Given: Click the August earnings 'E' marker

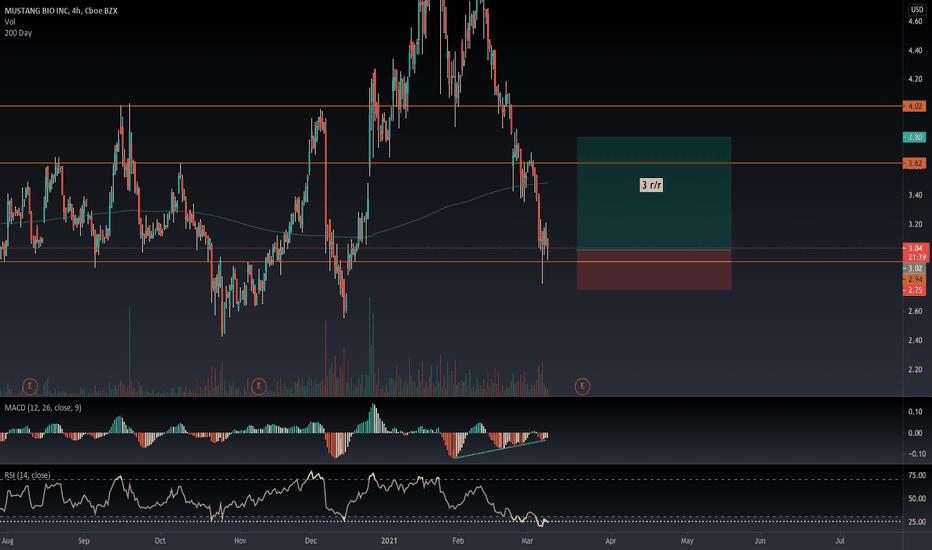Looking at the screenshot, I should 30,386.
